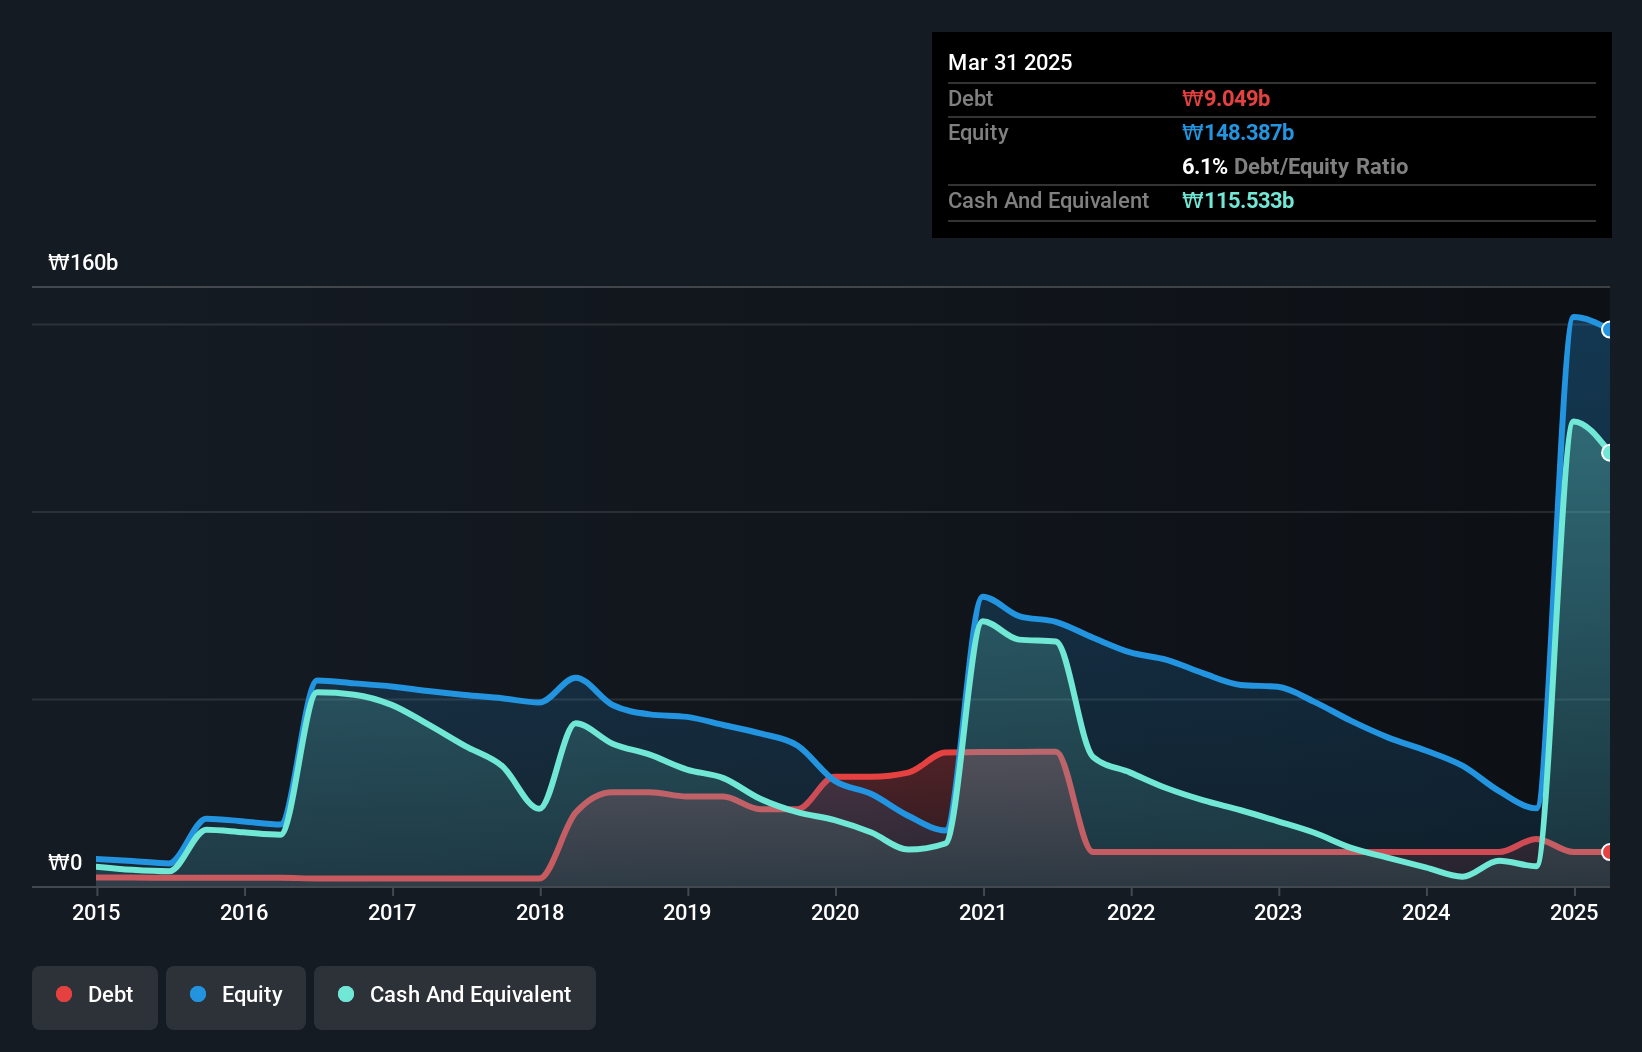
Task: Toggle the Debt series legend button
Action: pyautogui.click(x=95, y=997)
